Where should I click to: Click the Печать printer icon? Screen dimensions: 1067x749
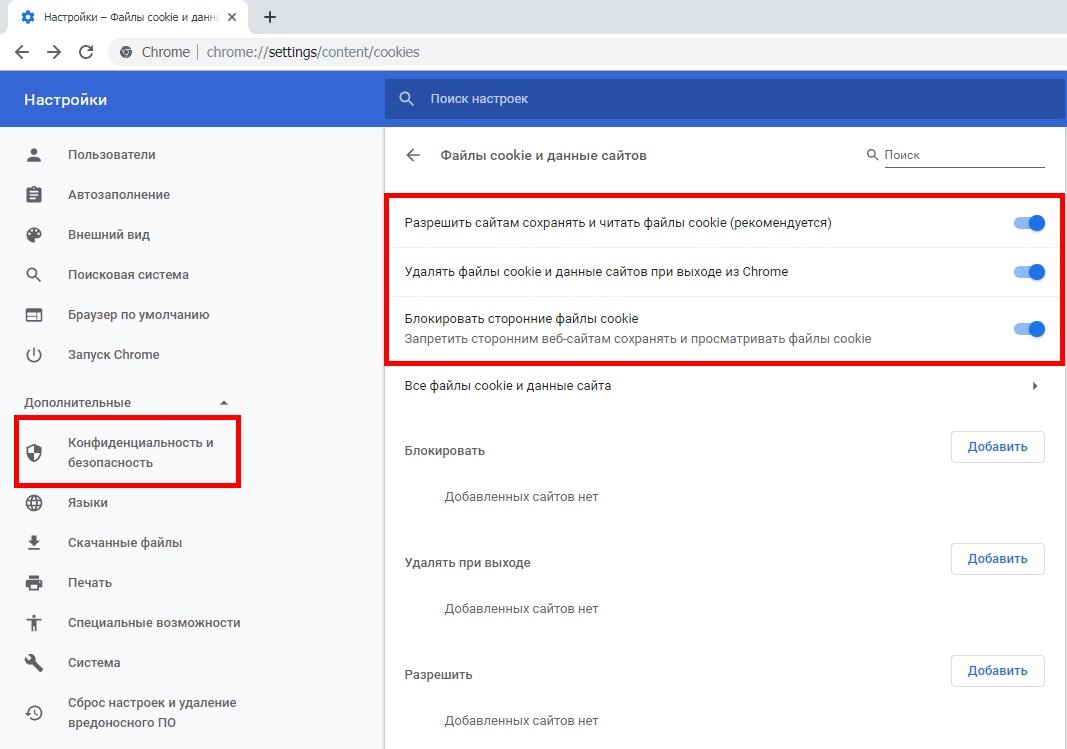pos(33,582)
